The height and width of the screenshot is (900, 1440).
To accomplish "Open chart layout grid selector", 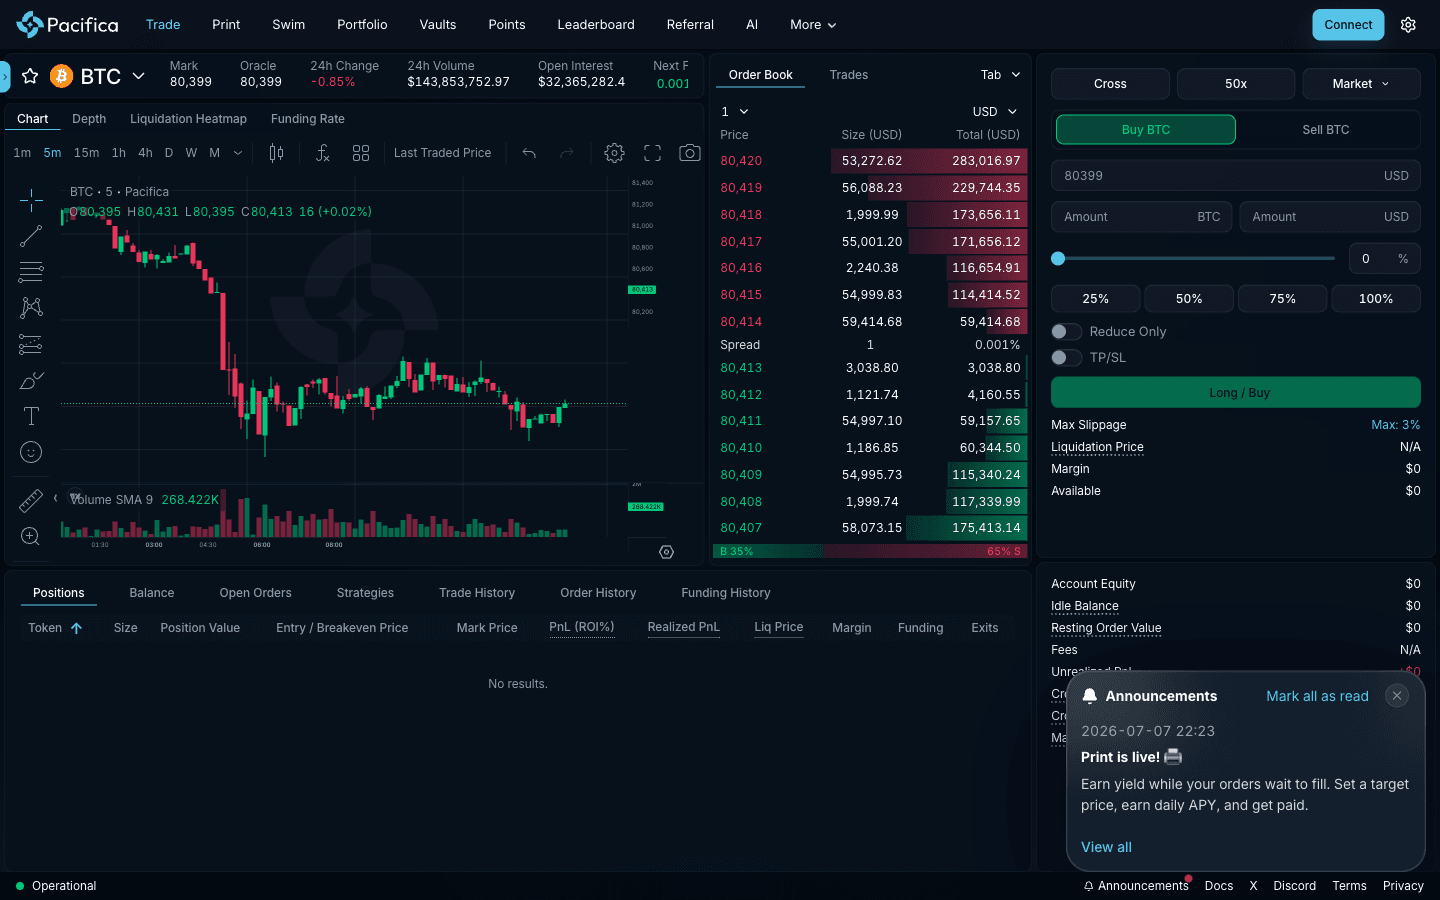I will 361,153.
